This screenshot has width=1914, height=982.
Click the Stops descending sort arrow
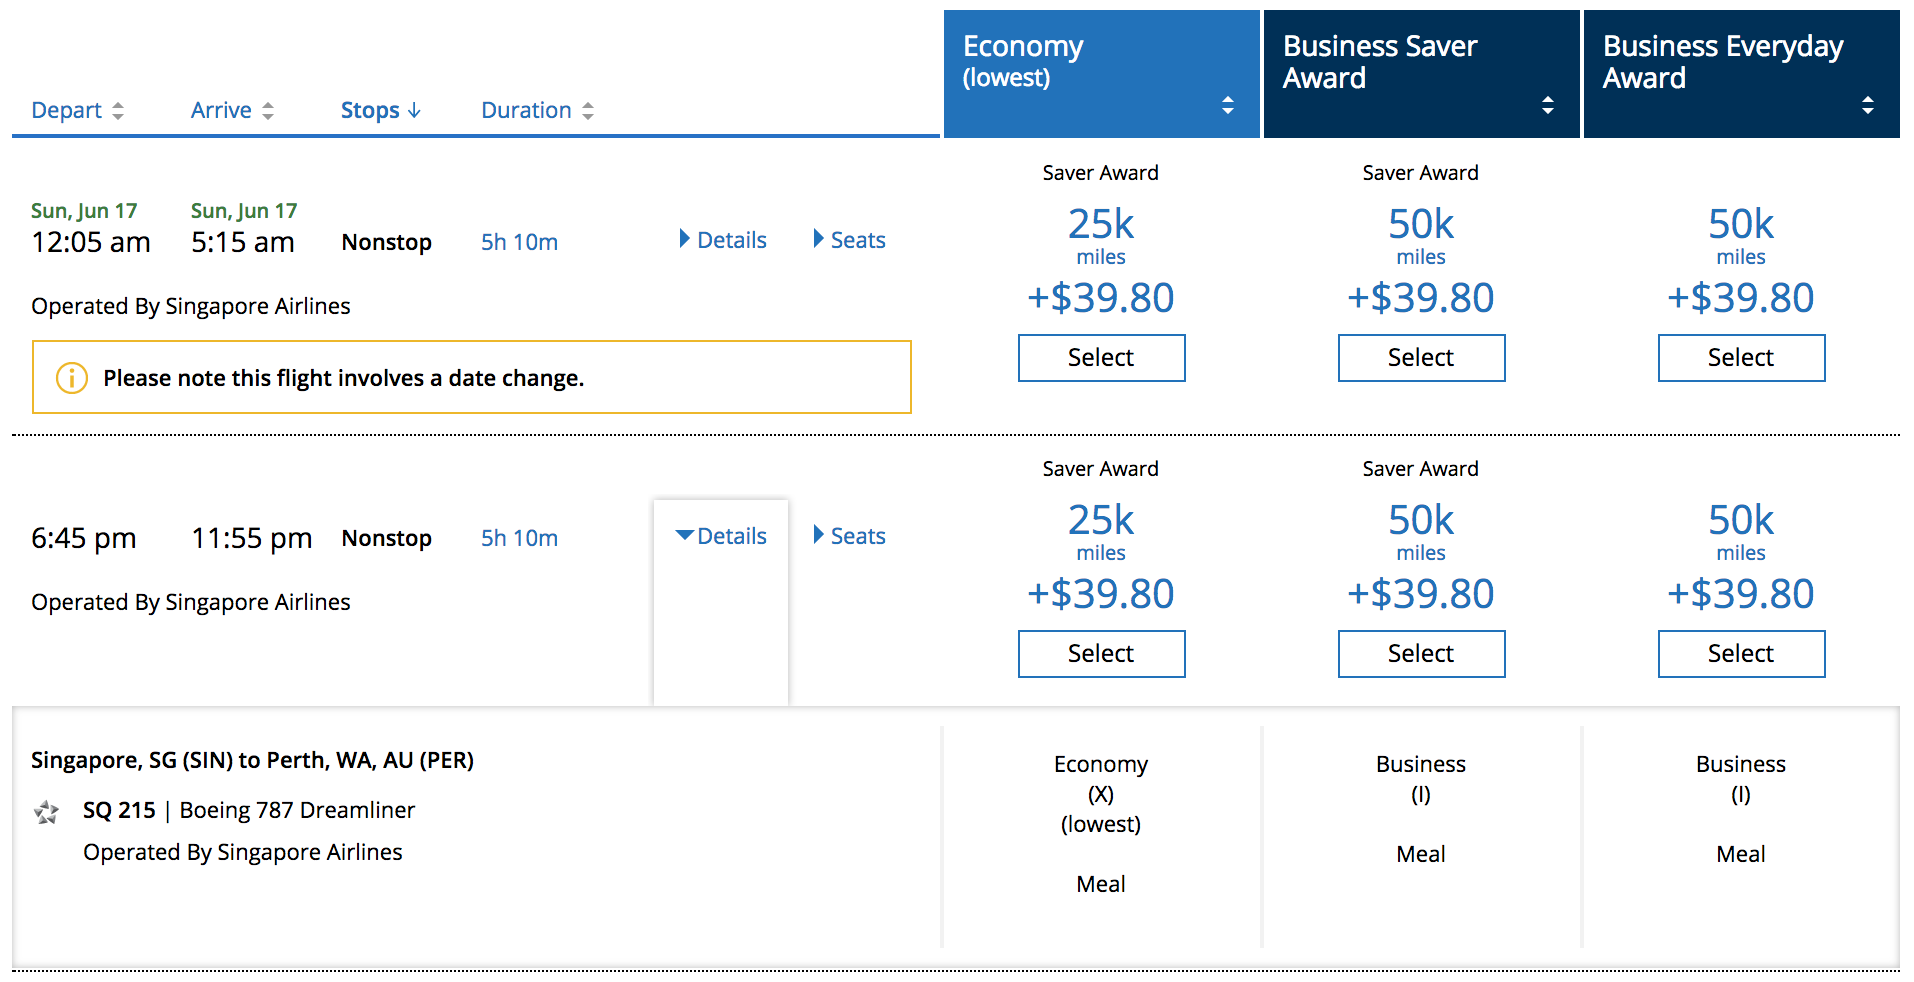pyautogui.click(x=414, y=110)
